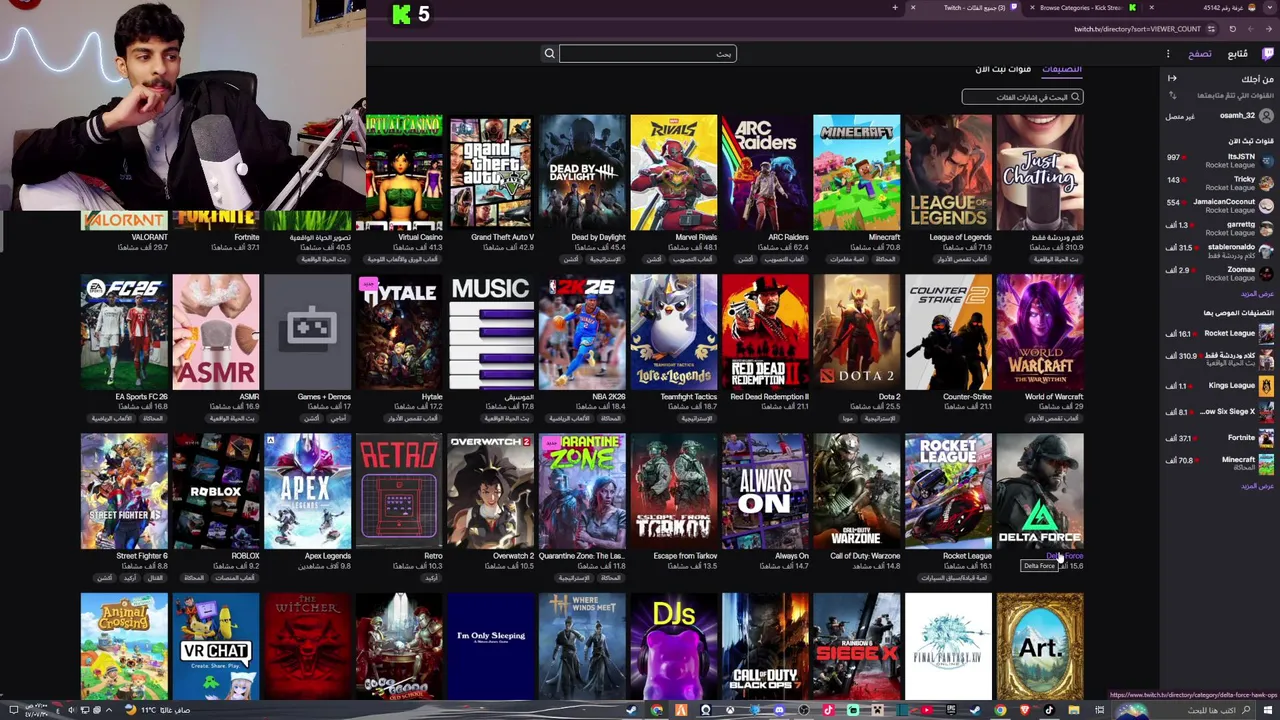Open ItsJSTN channel in the sidebar
Viewport: 1280px width, 720px height.
pos(1220,160)
